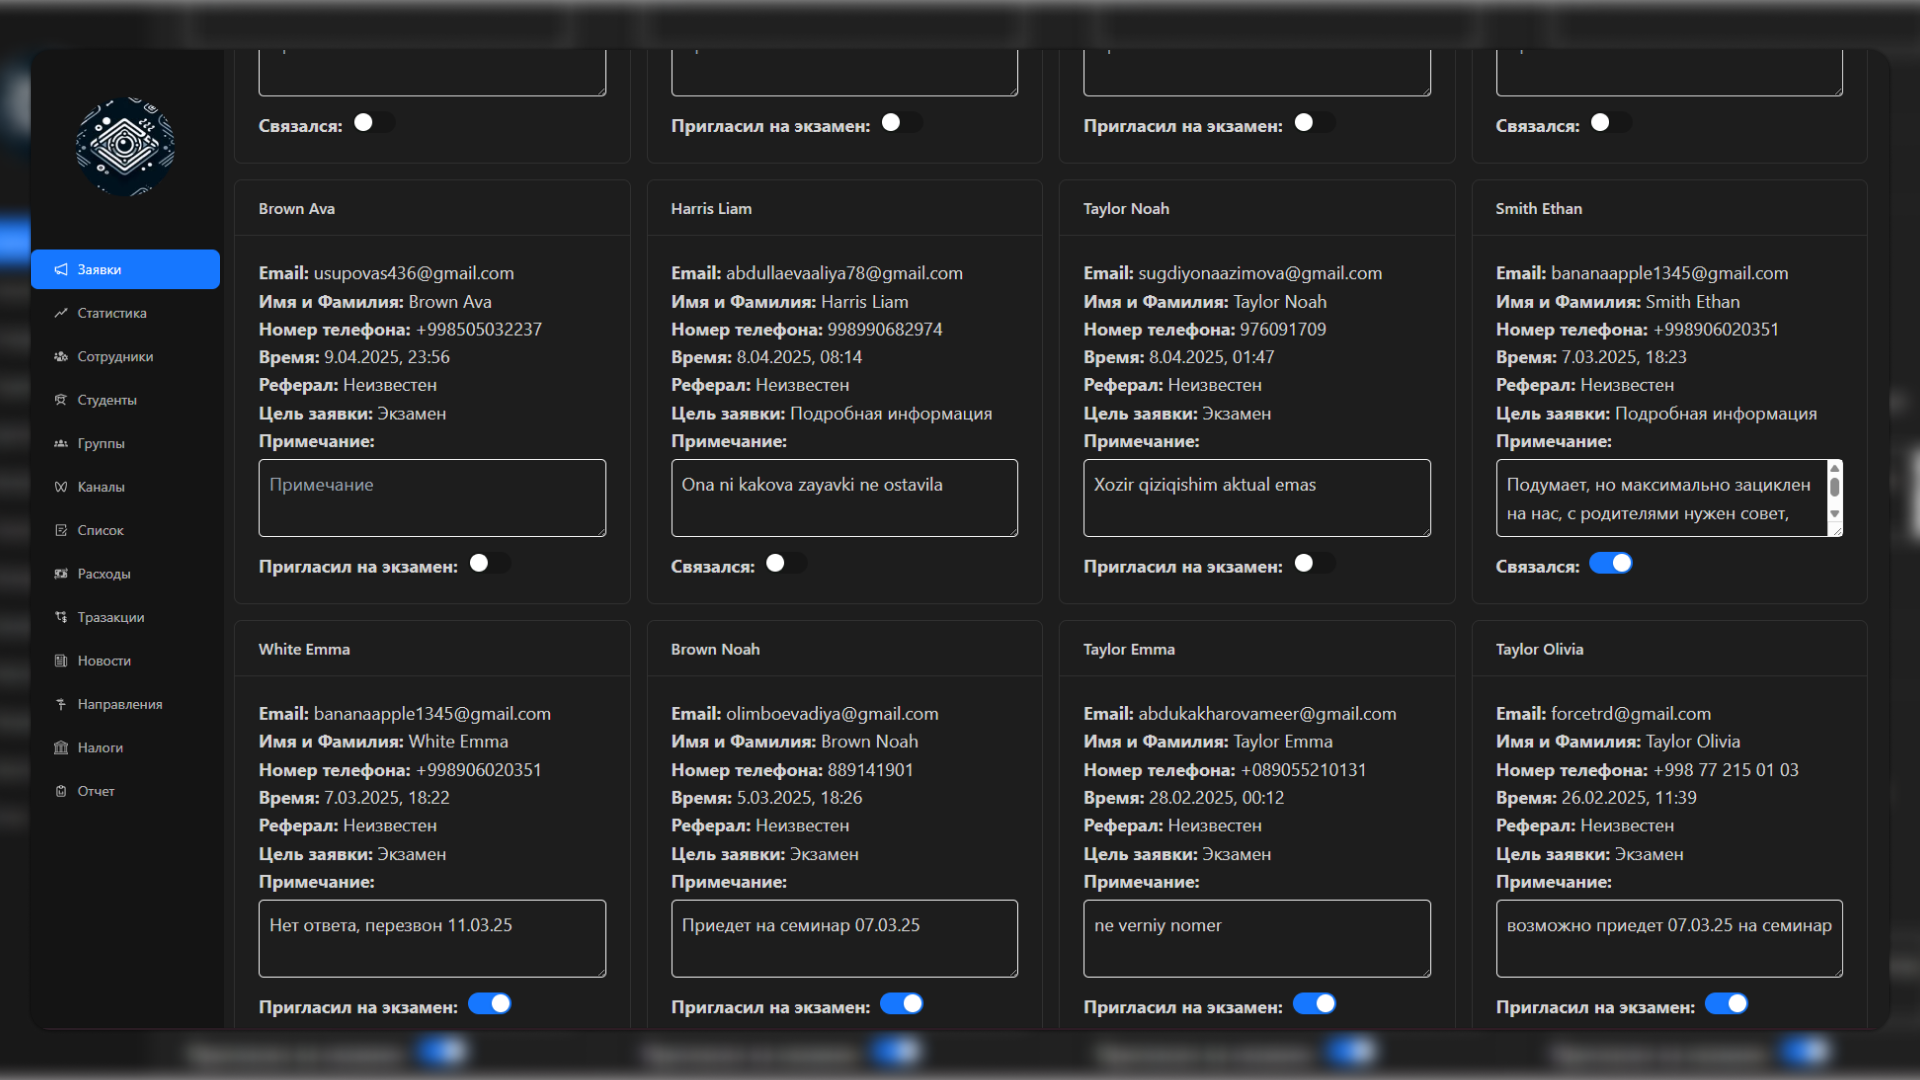Disable Пригласил на экзамен for Taylor Emma

click(1314, 1004)
